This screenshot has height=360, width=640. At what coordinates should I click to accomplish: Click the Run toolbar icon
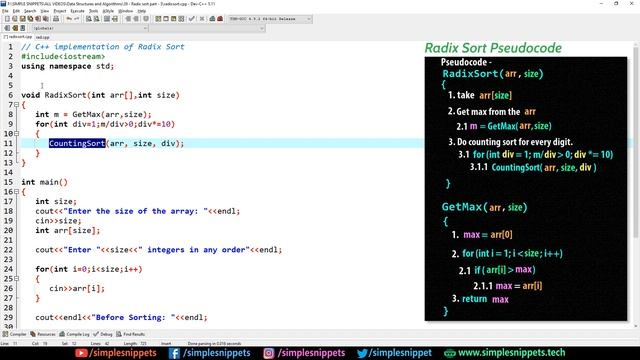[x=166, y=19]
